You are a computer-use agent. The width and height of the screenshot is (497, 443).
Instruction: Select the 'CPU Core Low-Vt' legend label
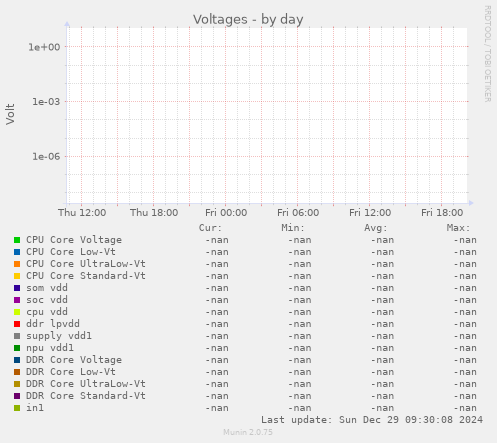pos(71,252)
